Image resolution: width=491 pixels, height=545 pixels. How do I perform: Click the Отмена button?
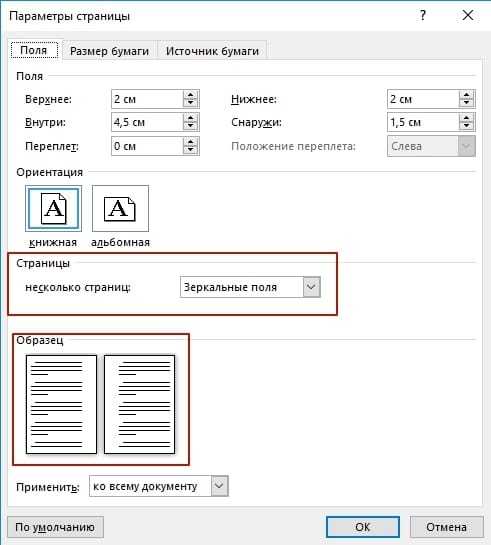447,527
